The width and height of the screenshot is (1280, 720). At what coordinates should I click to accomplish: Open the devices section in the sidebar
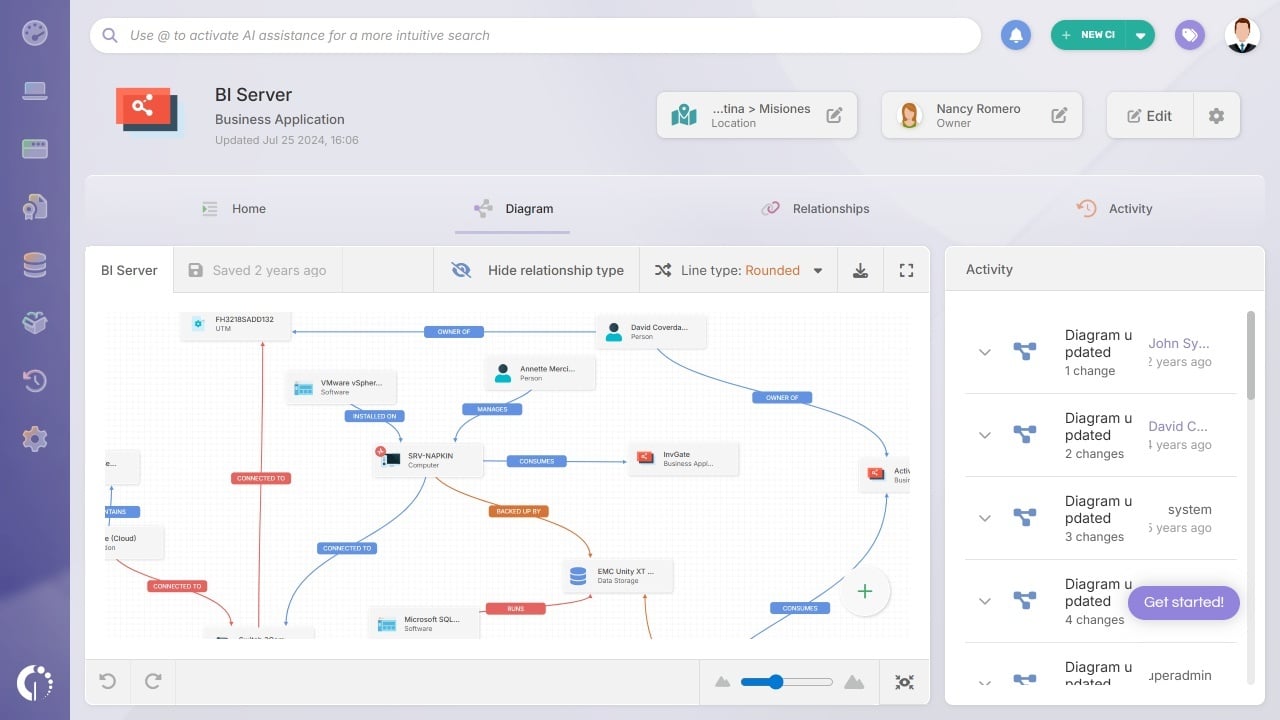pyautogui.click(x=35, y=90)
